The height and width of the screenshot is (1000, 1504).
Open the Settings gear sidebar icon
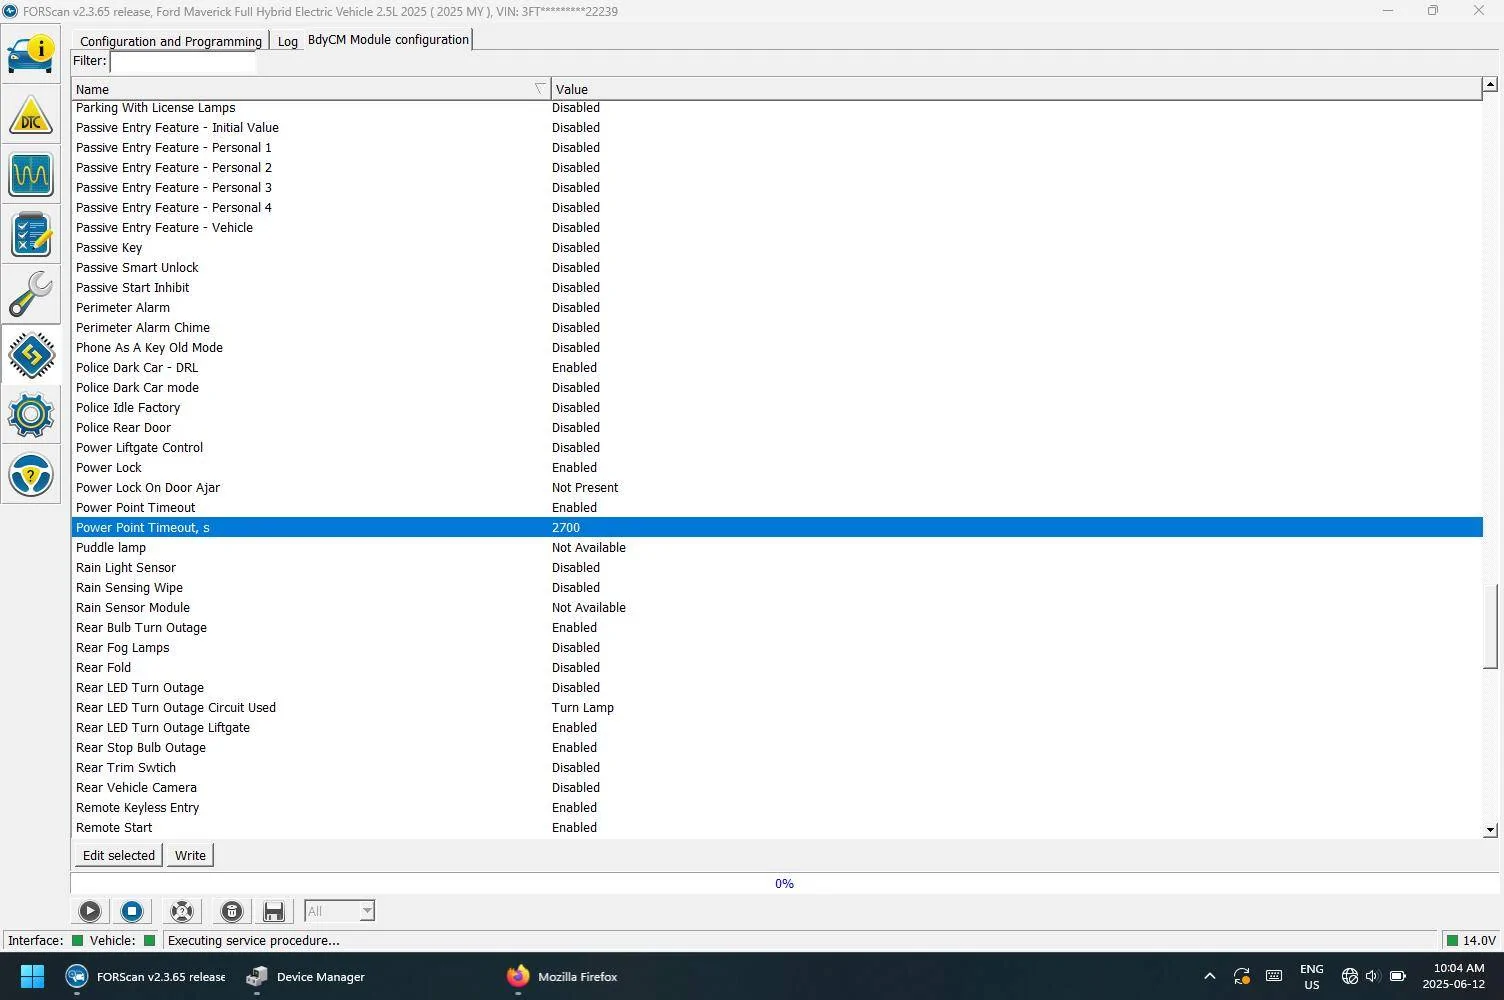[31, 415]
